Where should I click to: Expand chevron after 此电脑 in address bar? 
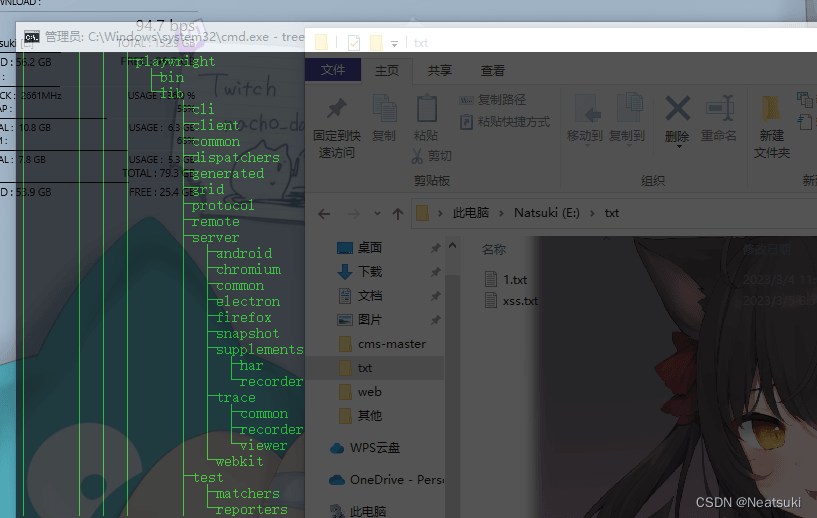tap(501, 213)
